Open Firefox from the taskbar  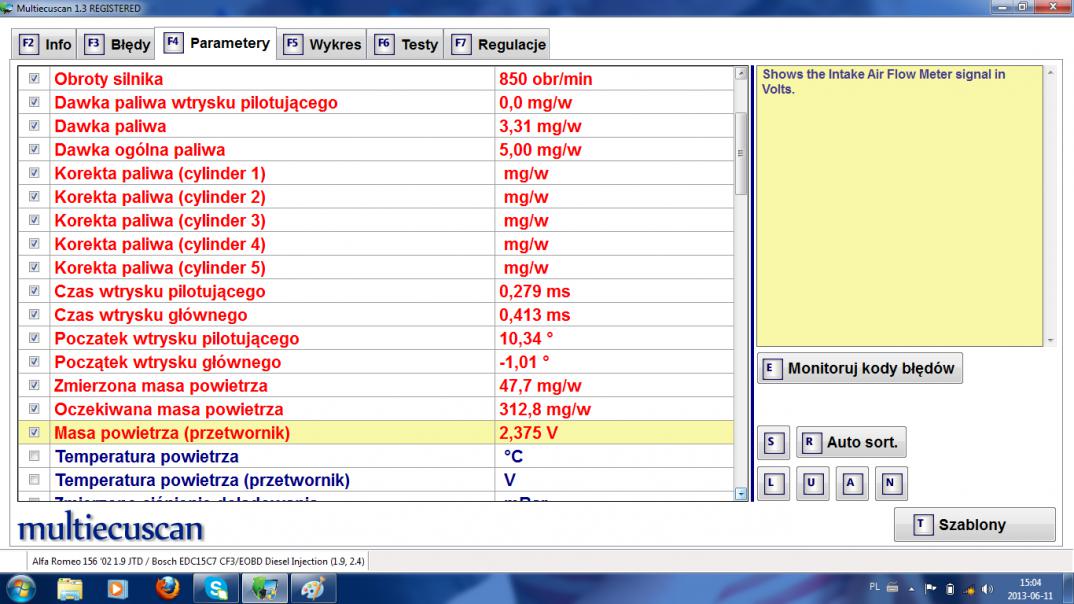167,589
